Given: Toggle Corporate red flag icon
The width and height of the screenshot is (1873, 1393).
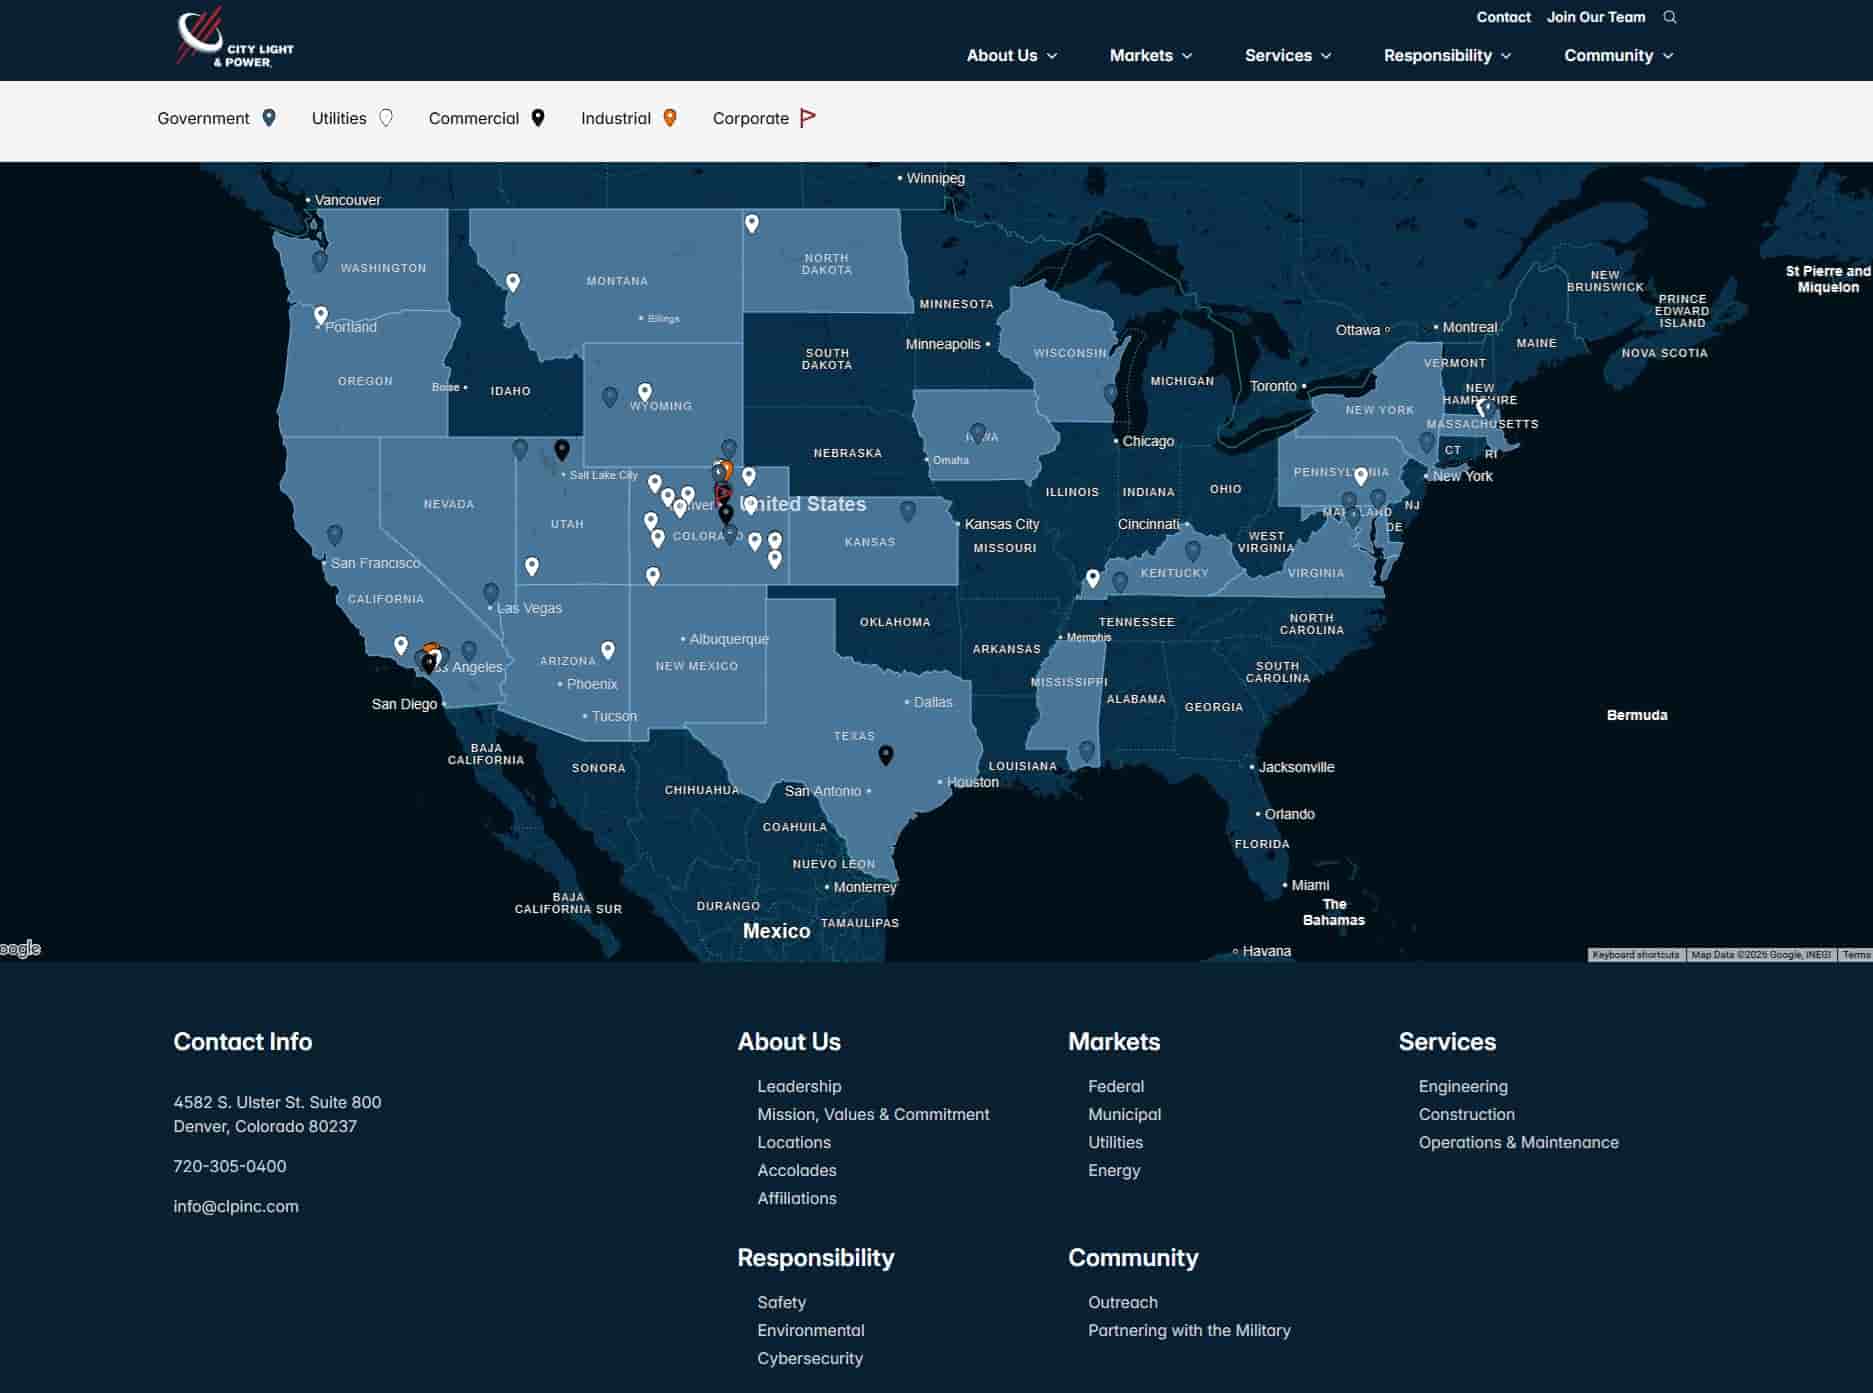Looking at the screenshot, I should coord(808,118).
